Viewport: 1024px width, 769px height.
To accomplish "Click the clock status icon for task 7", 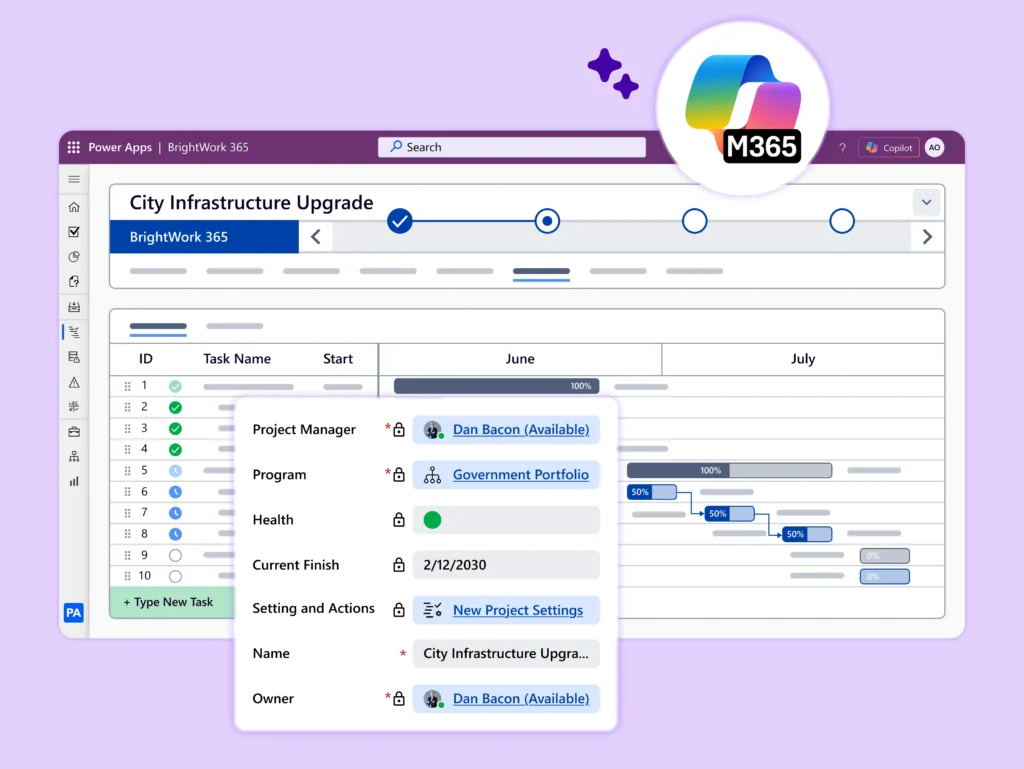I will (x=175, y=513).
